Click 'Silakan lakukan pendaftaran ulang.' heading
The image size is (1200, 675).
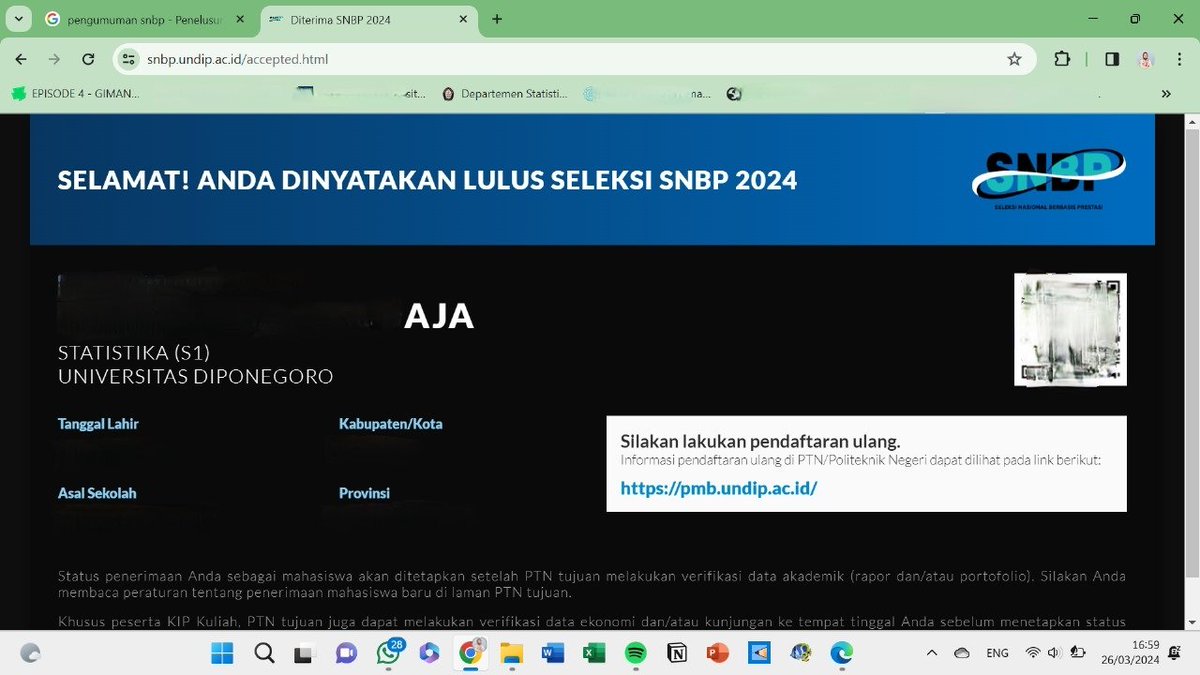point(760,441)
